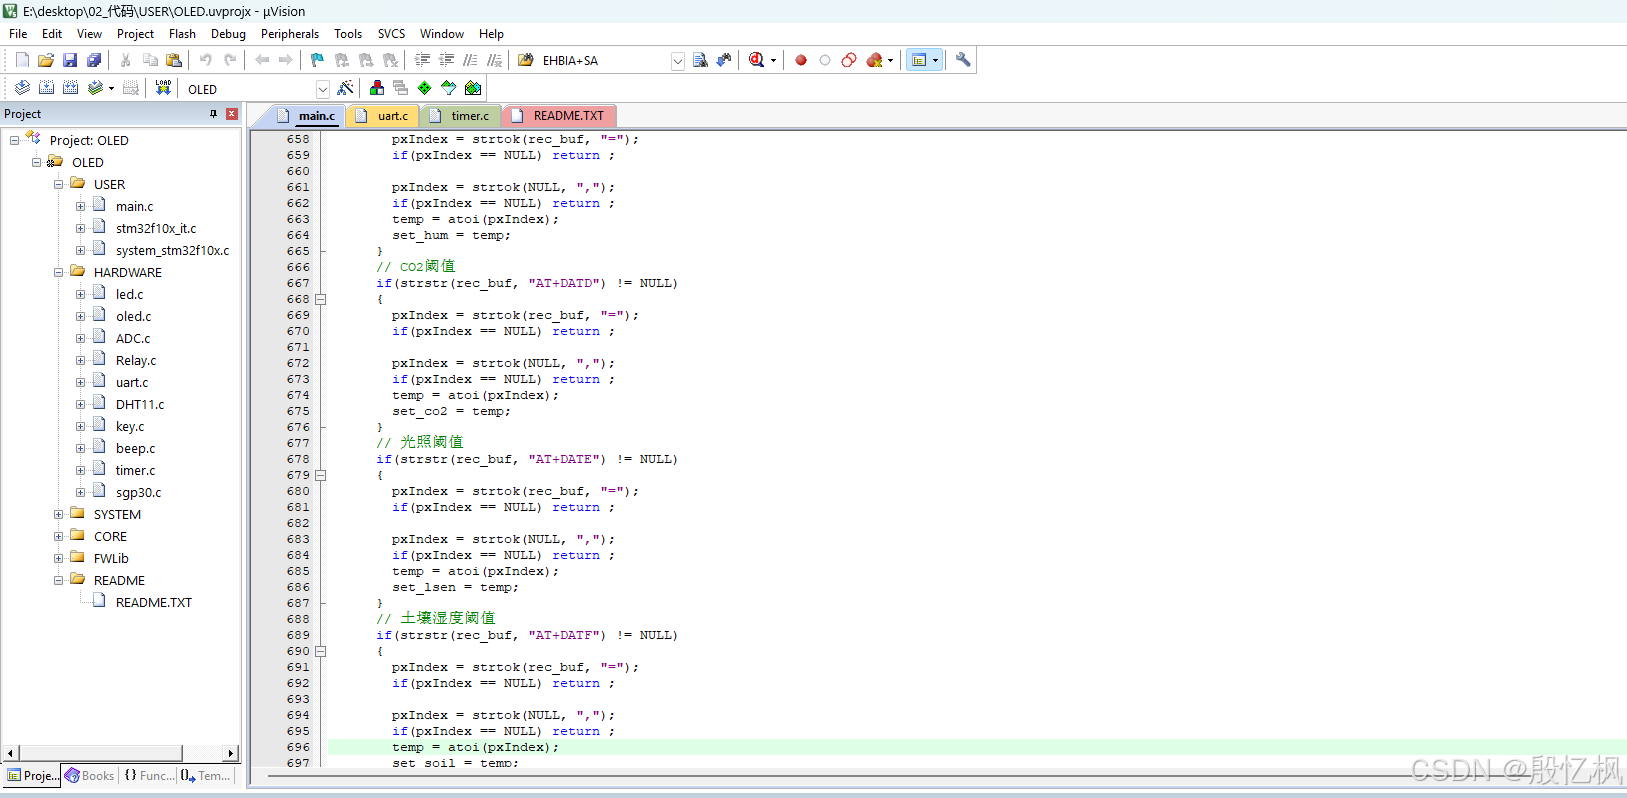
Task: Open the Window Layout dropdown arrow
Action: pyautogui.click(x=936, y=61)
